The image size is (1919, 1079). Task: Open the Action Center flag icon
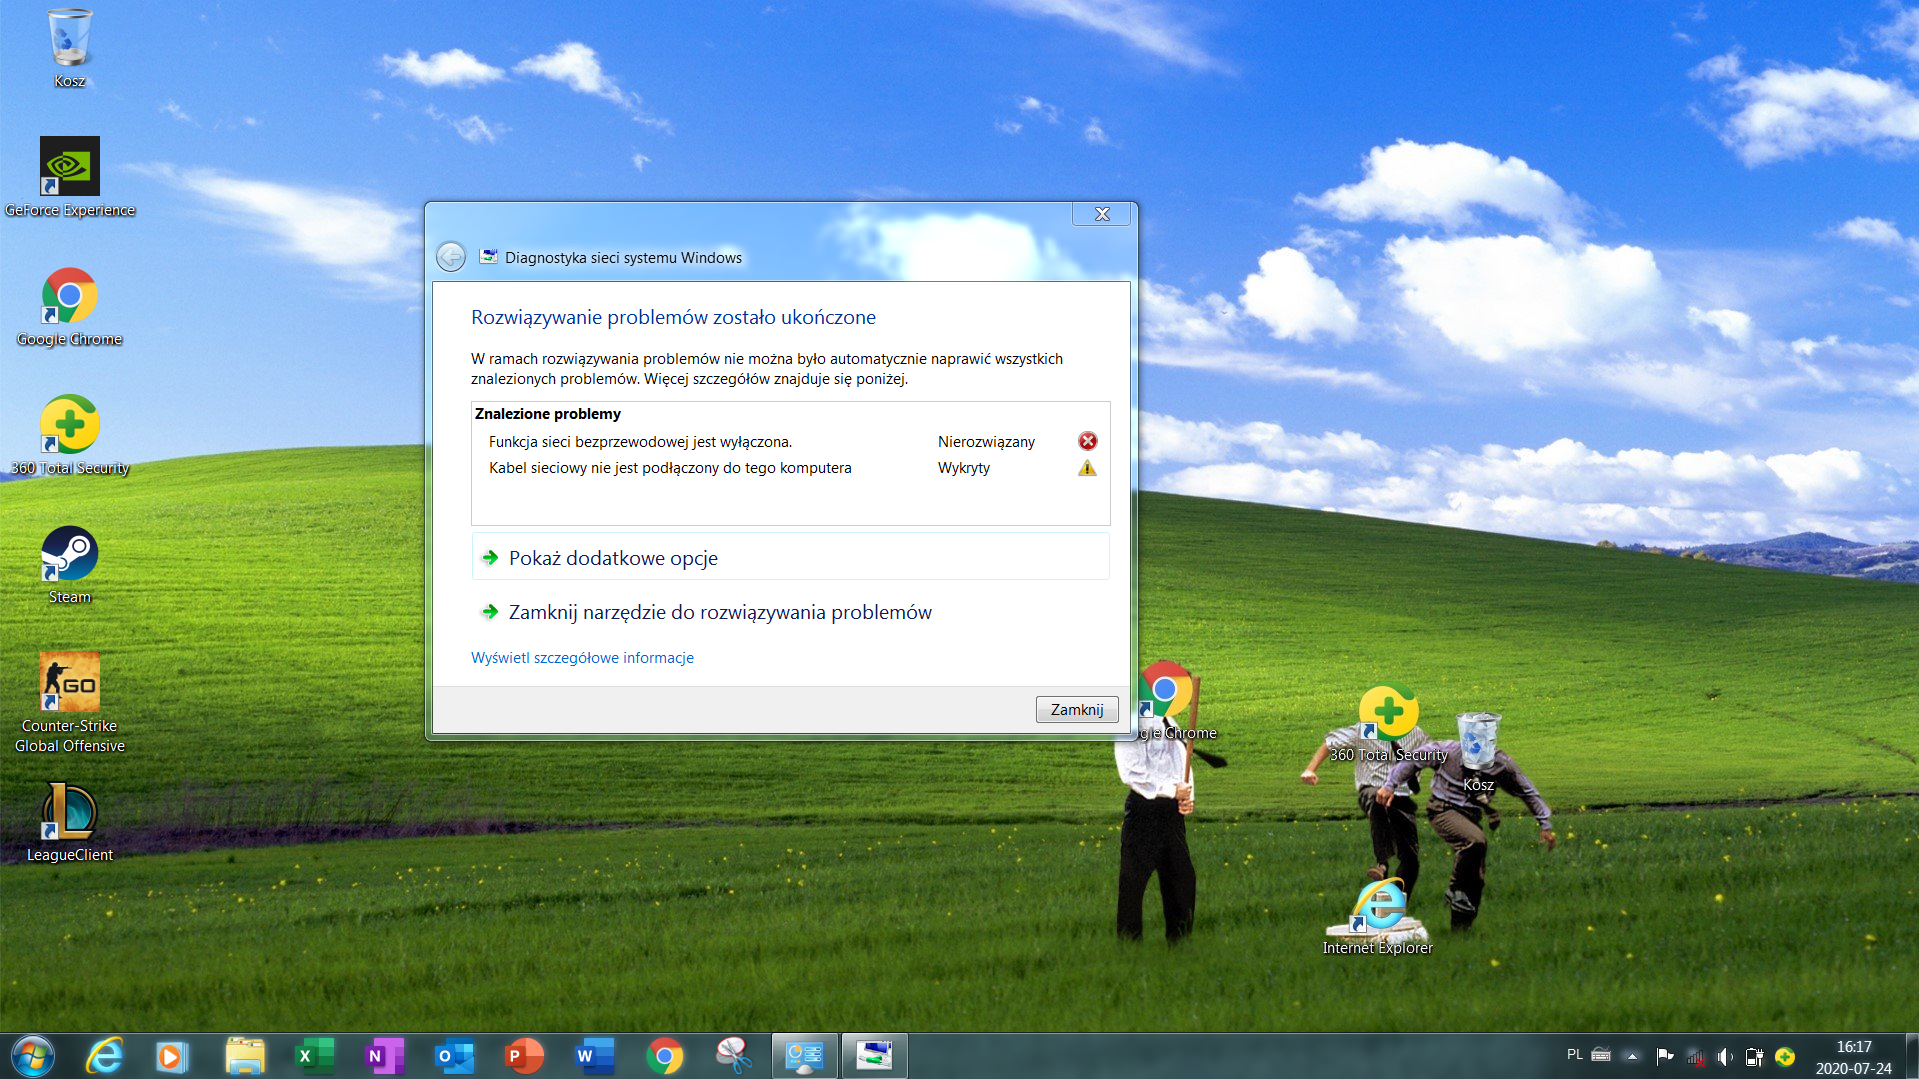pyautogui.click(x=1665, y=1056)
